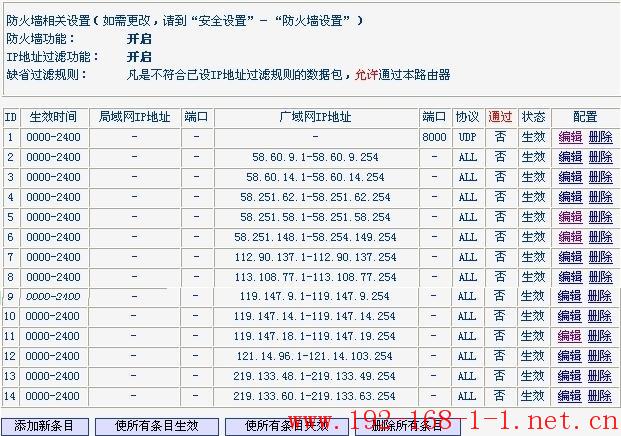The image size is (621, 436).
Task: Click 0000-2400 time in row 14
Action: coord(52,396)
